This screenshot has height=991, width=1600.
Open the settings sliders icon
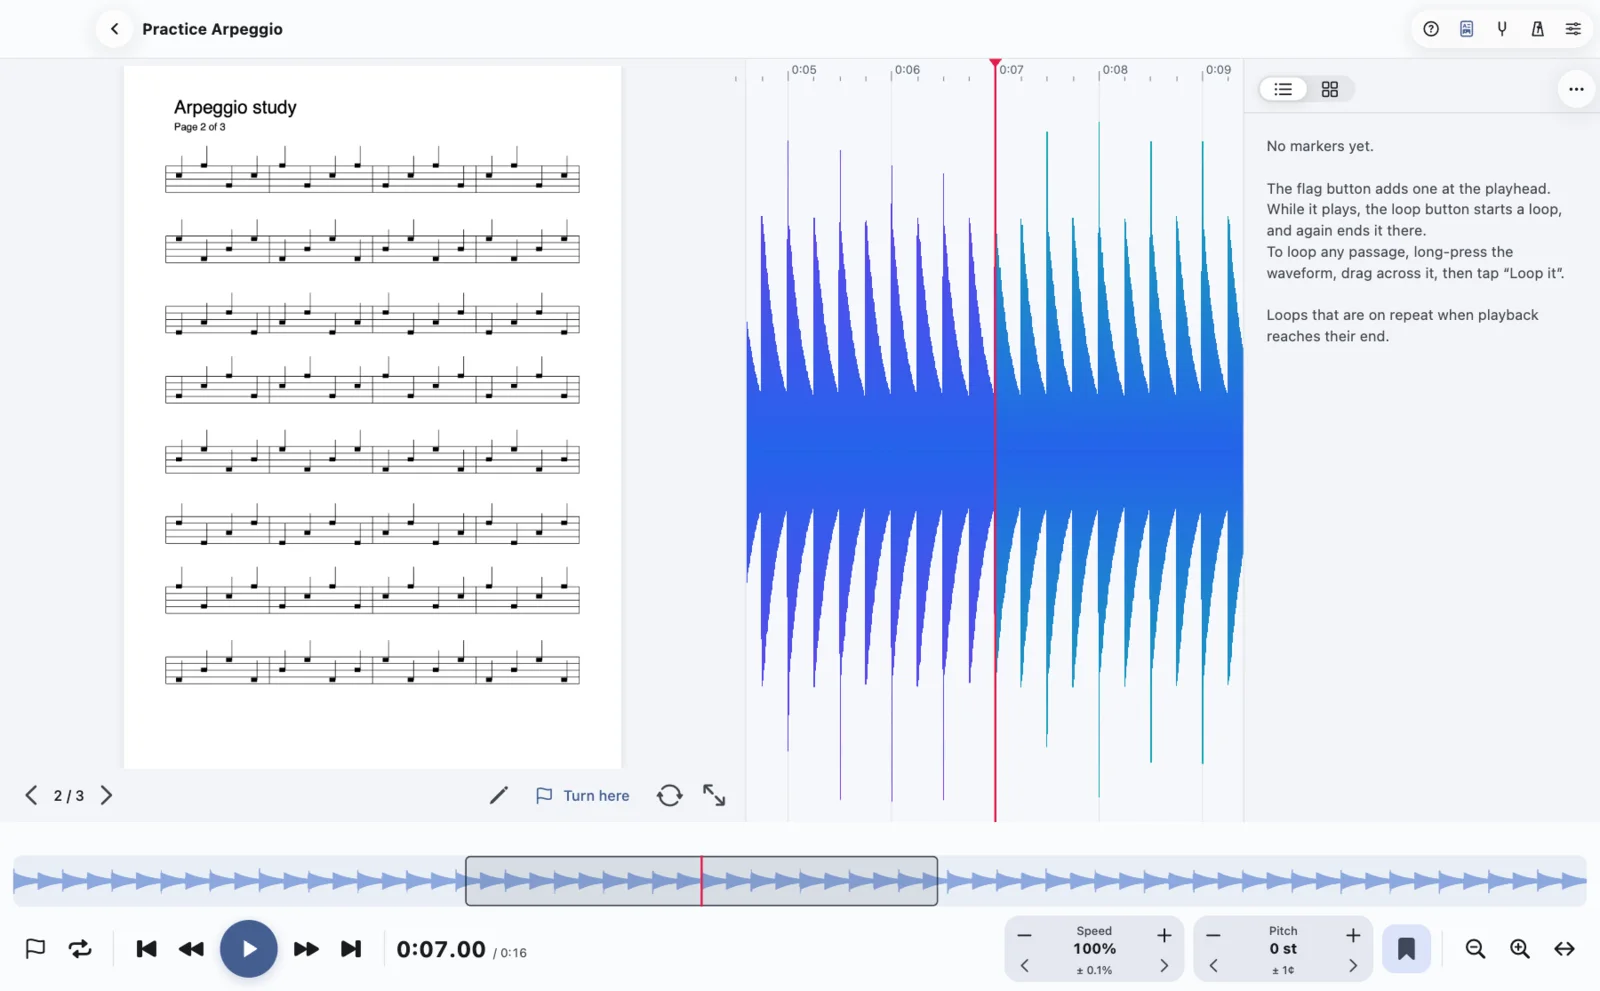pos(1573,29)
